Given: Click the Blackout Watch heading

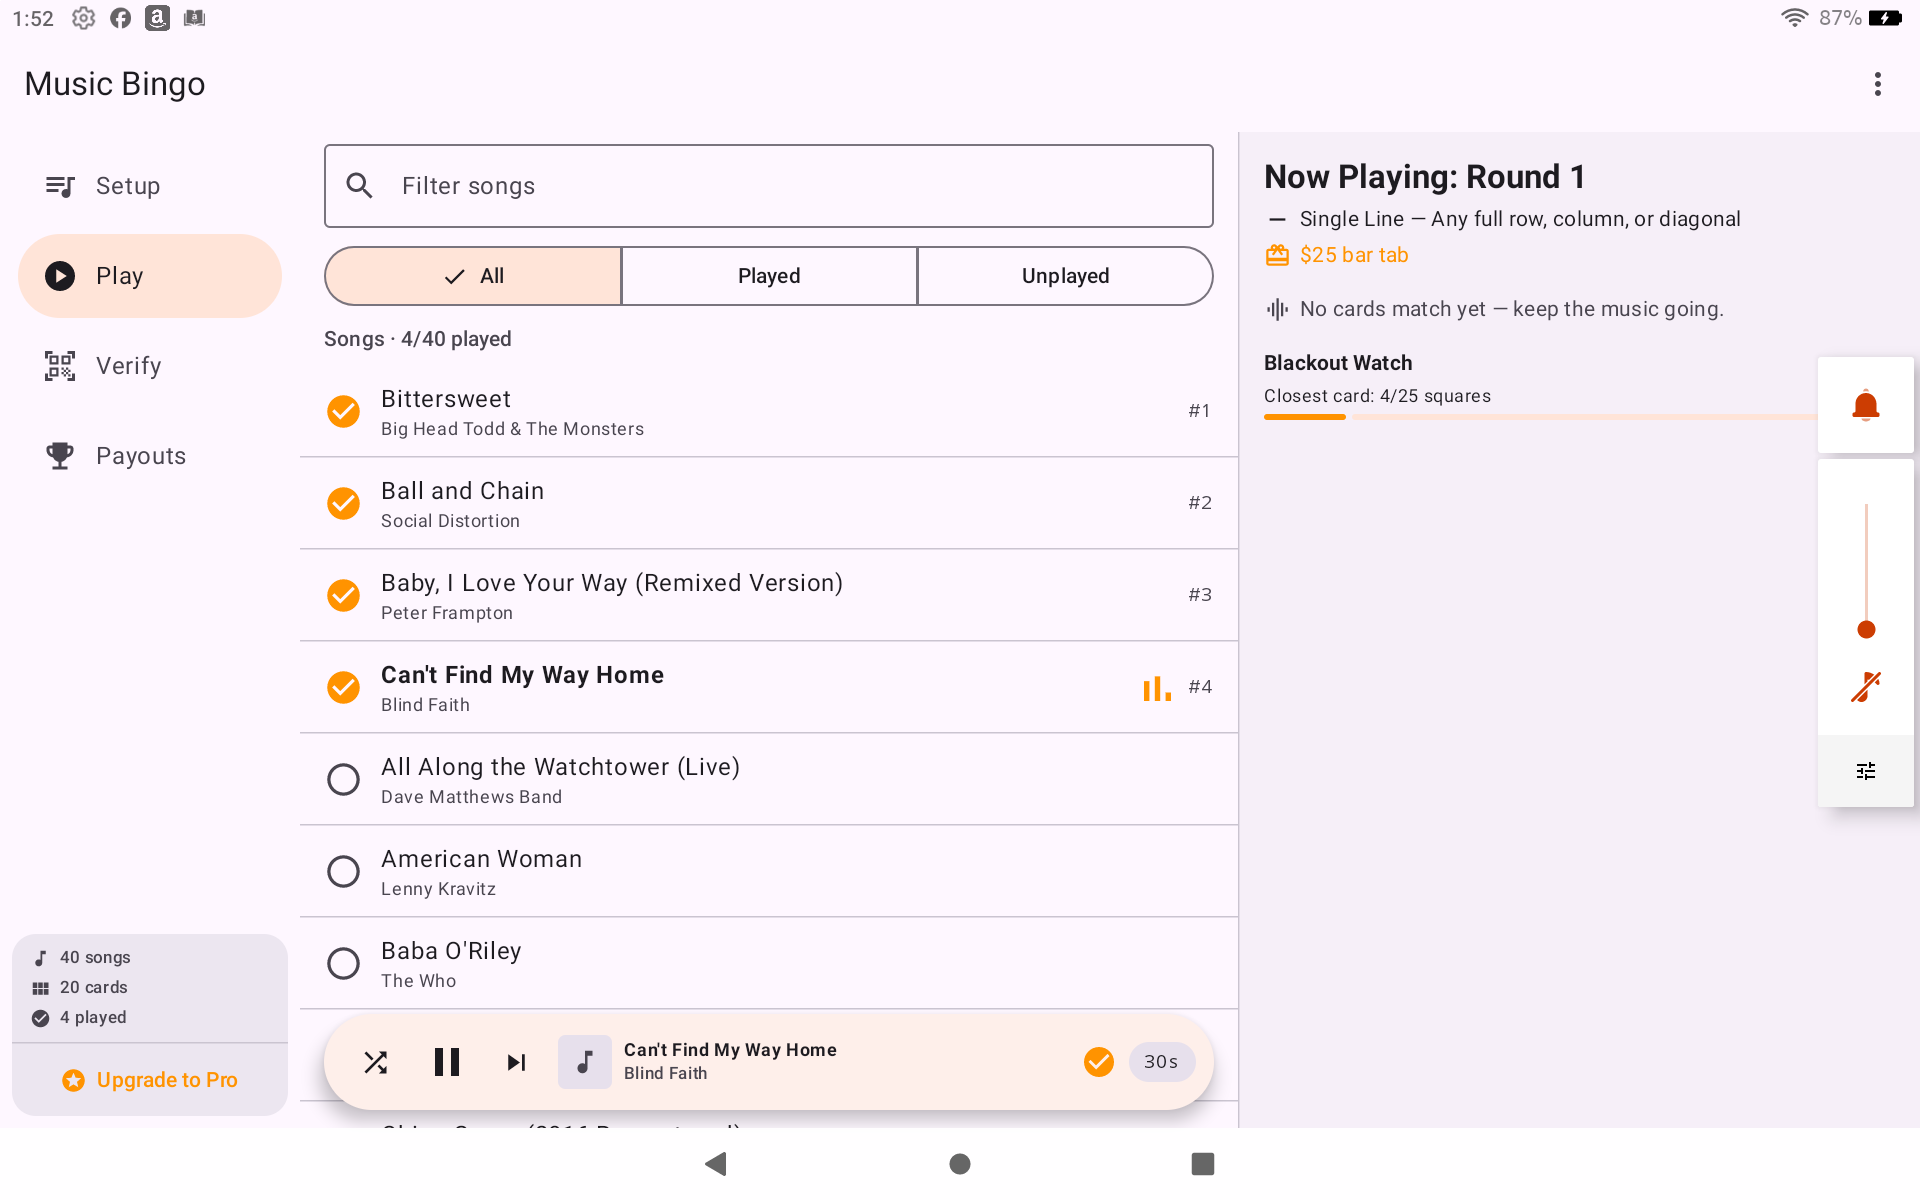Looking at the screenshot, I should 1338,363.
